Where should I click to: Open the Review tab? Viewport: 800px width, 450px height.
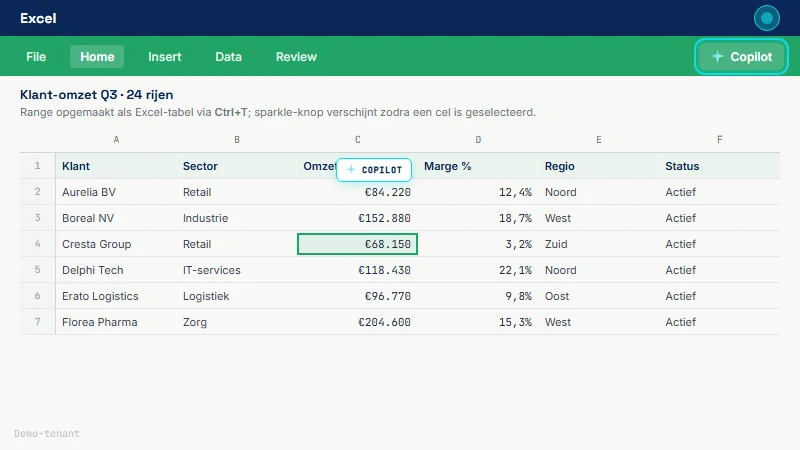point(296,57)
